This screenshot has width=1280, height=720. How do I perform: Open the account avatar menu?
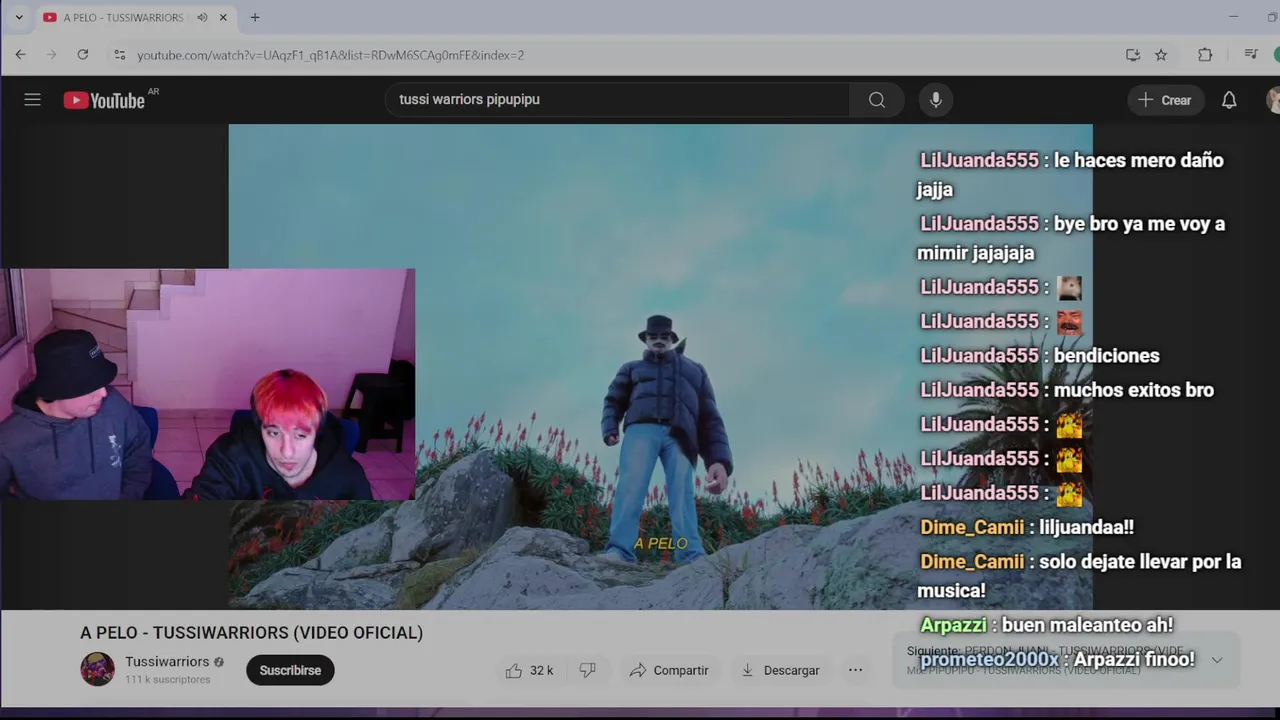(x=1273, y=100)
